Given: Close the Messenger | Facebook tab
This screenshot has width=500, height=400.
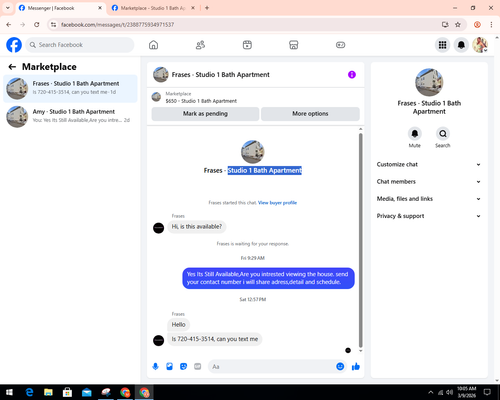Looking at the screenshot, I should click(x=100, y=8).
